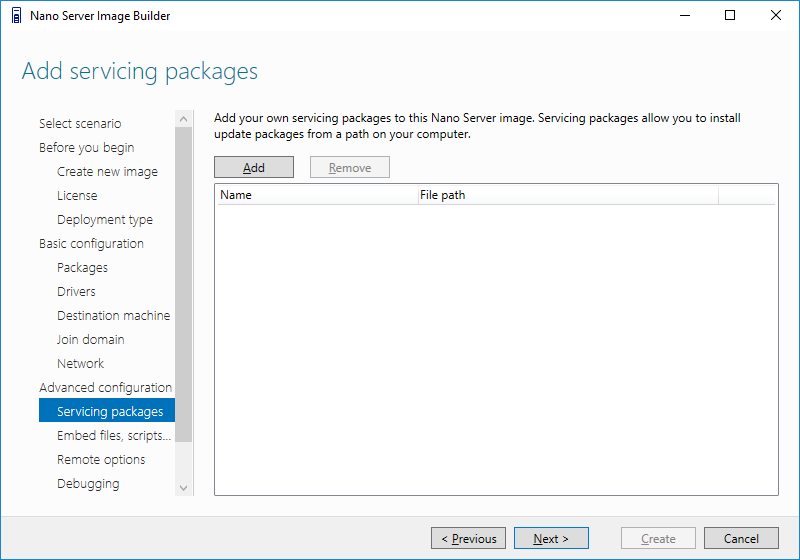Open the Create new image step
The width and height of the screenshot is (800, 560).
coord(107,171)
